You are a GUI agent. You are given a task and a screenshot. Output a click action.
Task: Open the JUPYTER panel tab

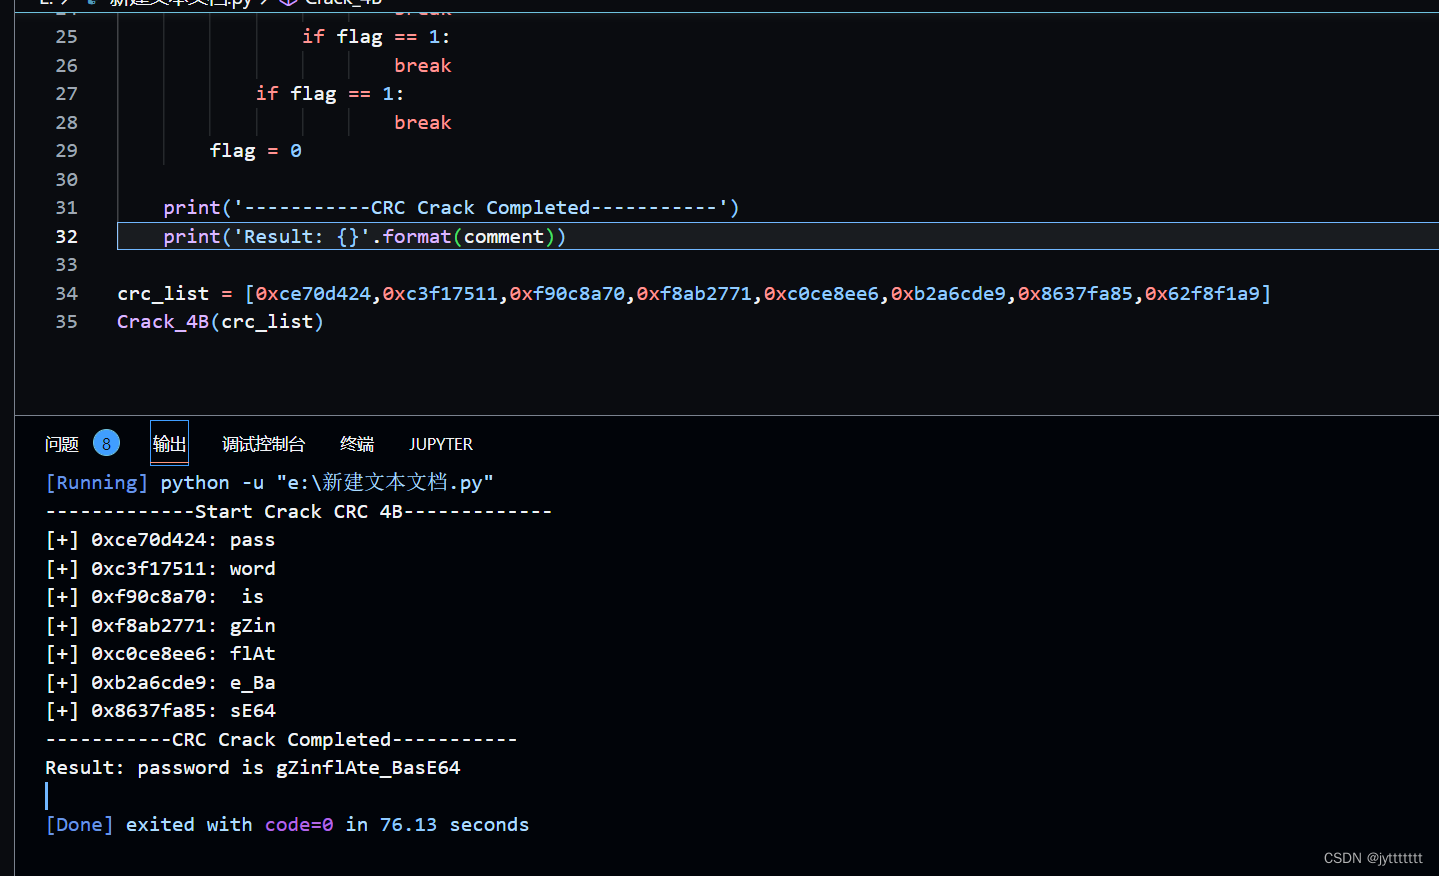pos(441,444)
